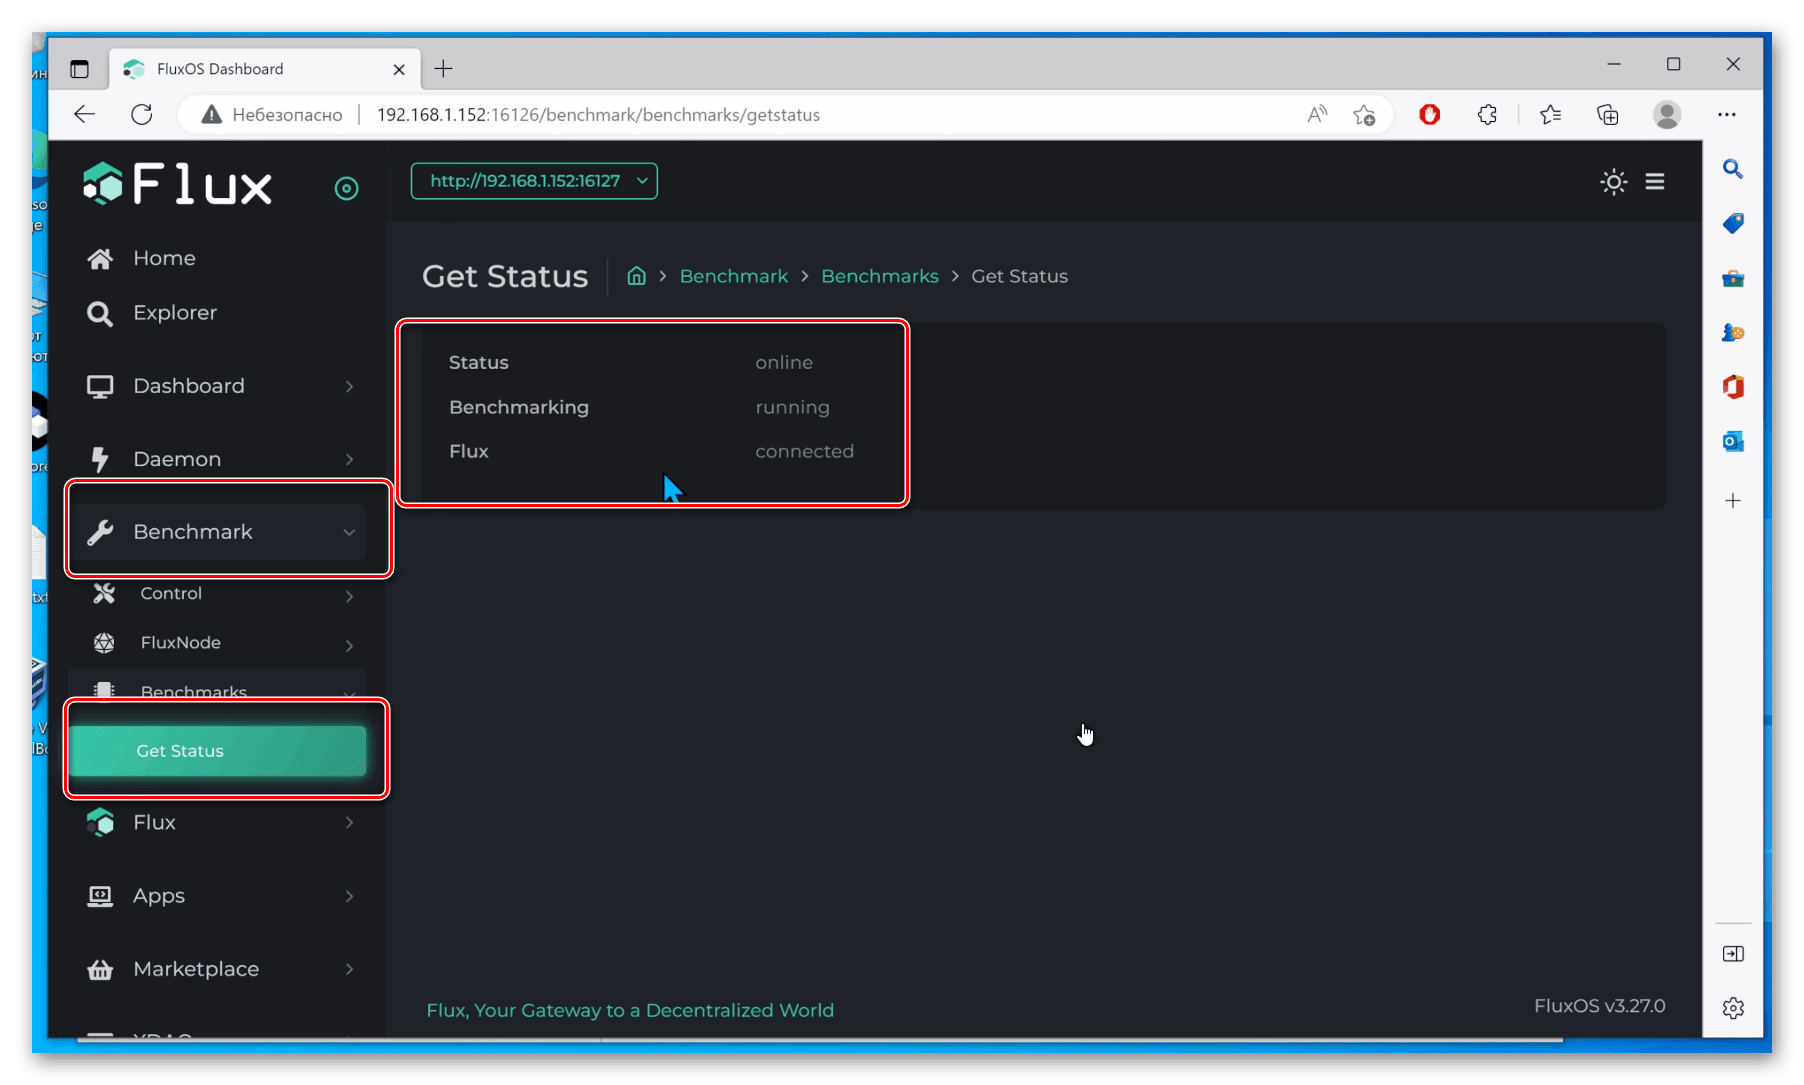
Task: Go back with browser back arrow
Action: point(85,115)
